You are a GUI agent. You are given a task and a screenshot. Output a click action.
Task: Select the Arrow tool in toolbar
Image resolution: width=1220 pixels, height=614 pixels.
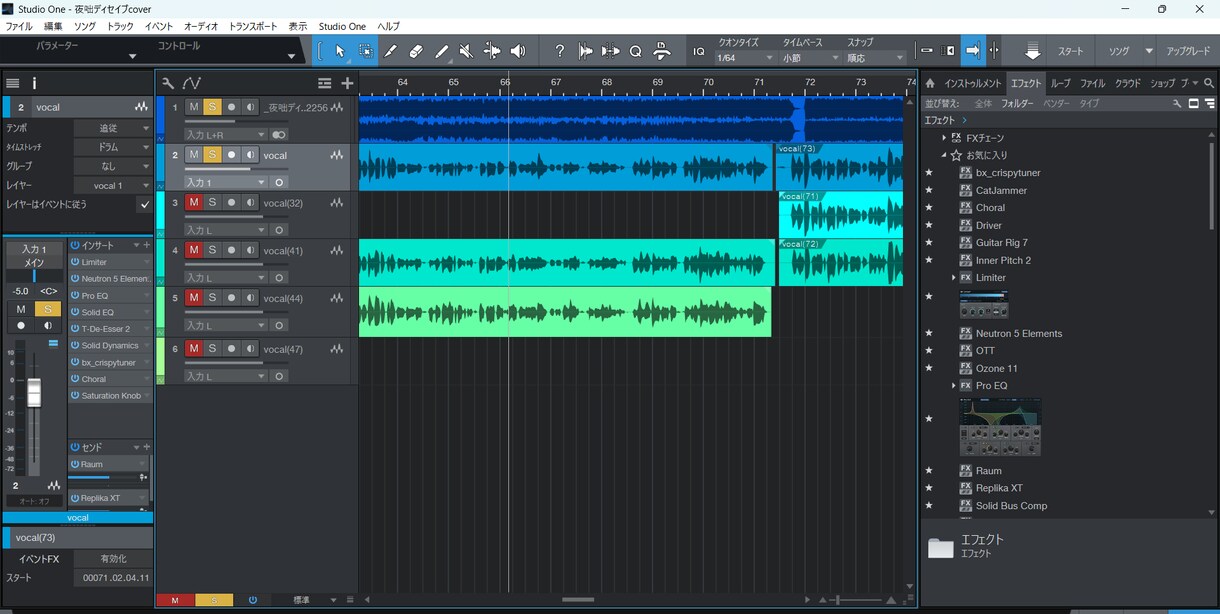[x=340, y=51]
